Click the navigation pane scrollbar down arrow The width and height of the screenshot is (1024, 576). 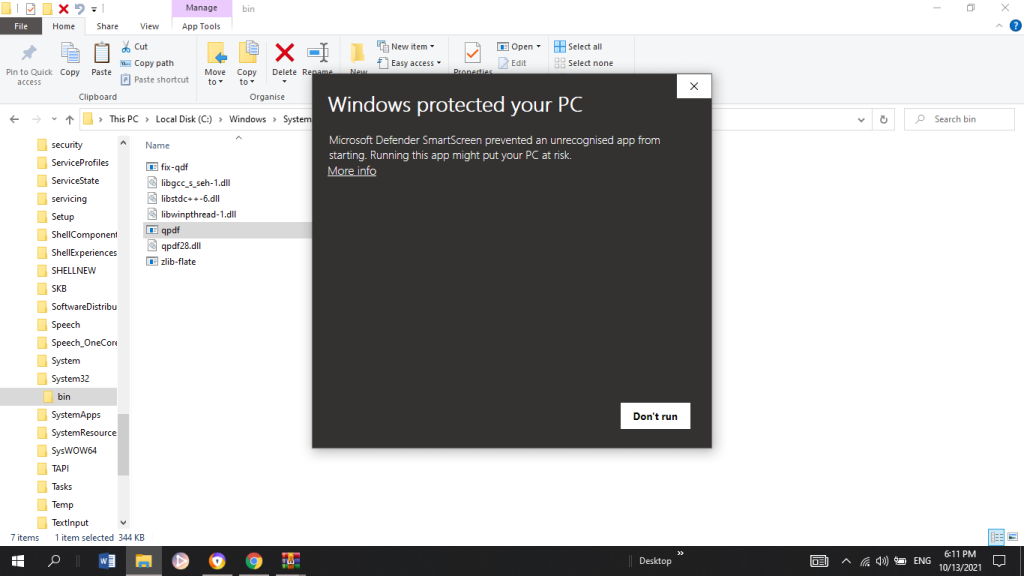pos(123,522)
